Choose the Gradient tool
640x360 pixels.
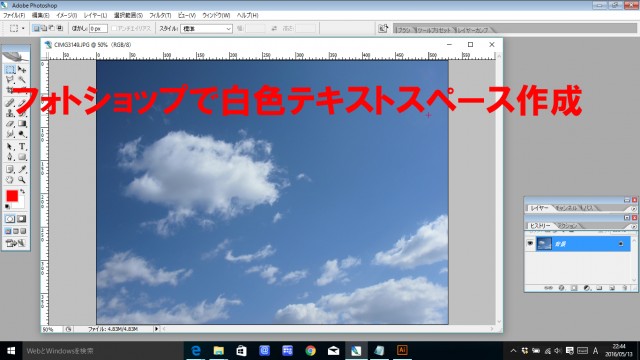(22, 124)
